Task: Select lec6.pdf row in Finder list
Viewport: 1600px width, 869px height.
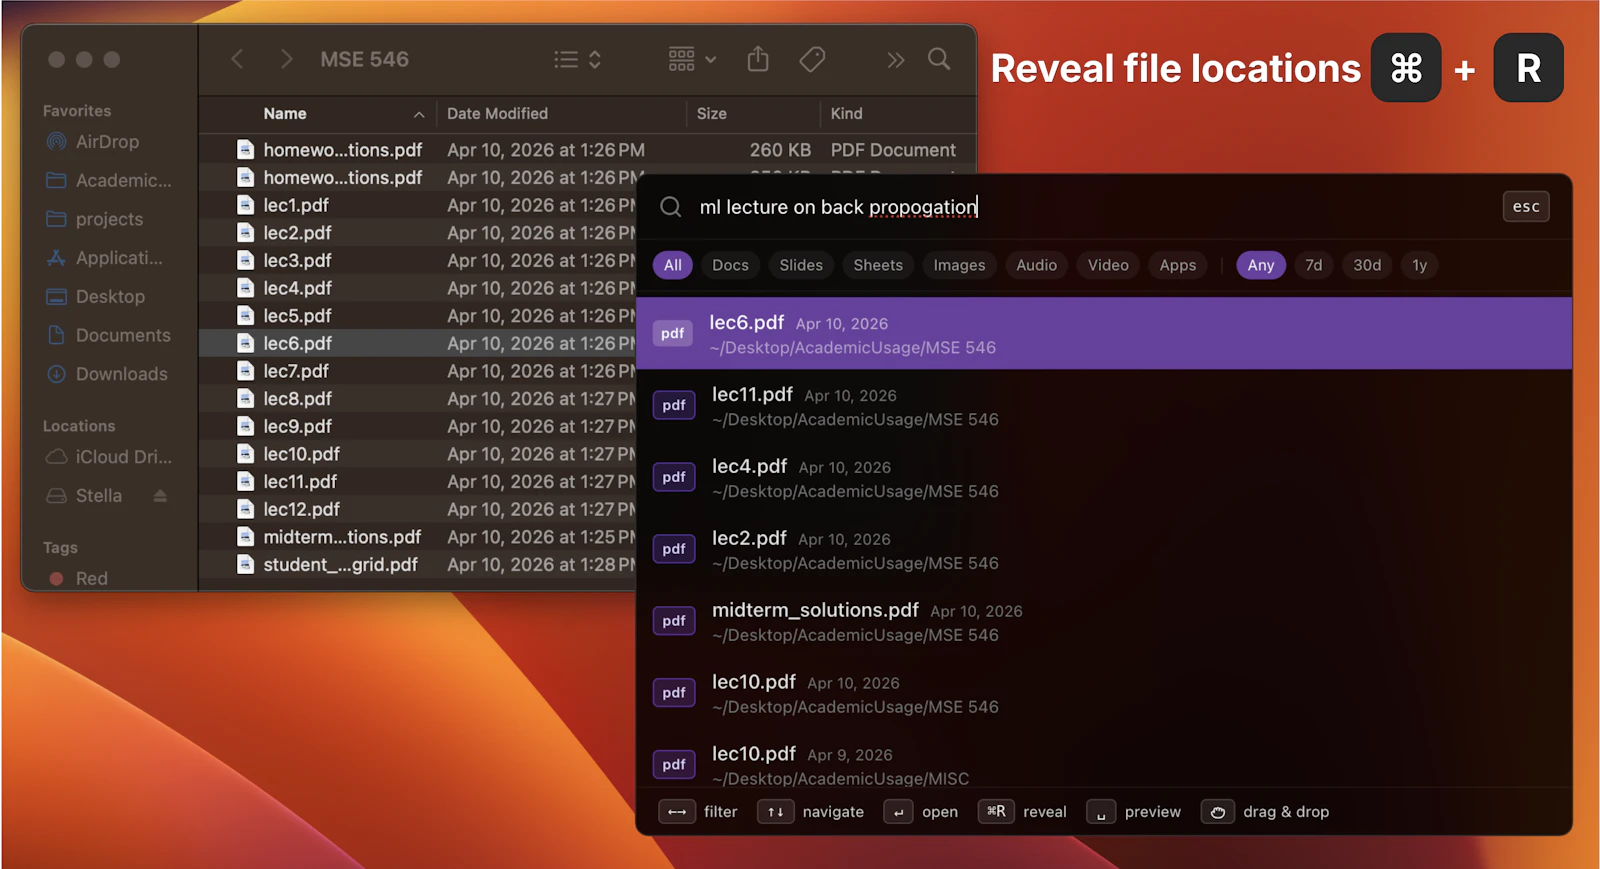Action: (x=418, y=343)
